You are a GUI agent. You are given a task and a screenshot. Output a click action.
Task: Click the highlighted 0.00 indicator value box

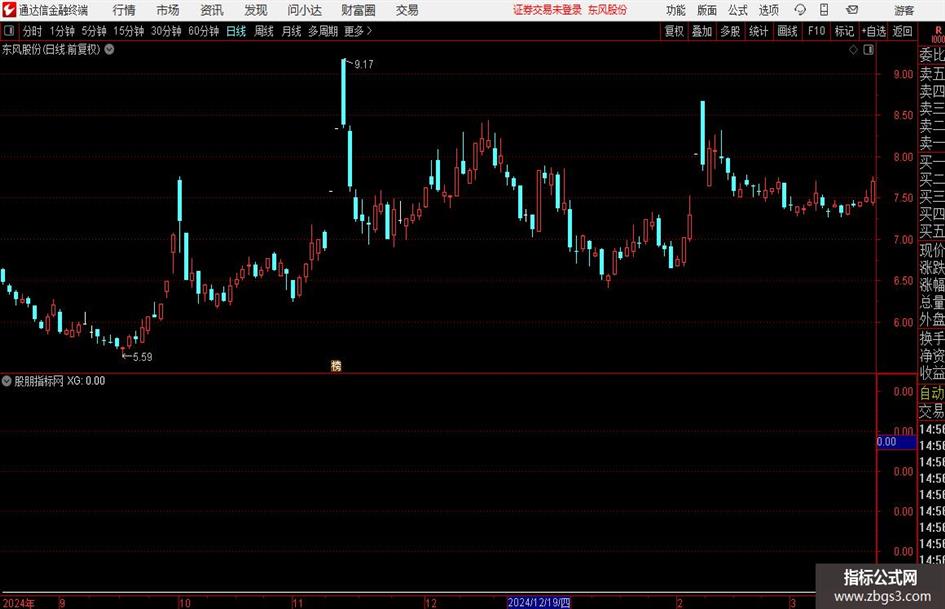896,441
